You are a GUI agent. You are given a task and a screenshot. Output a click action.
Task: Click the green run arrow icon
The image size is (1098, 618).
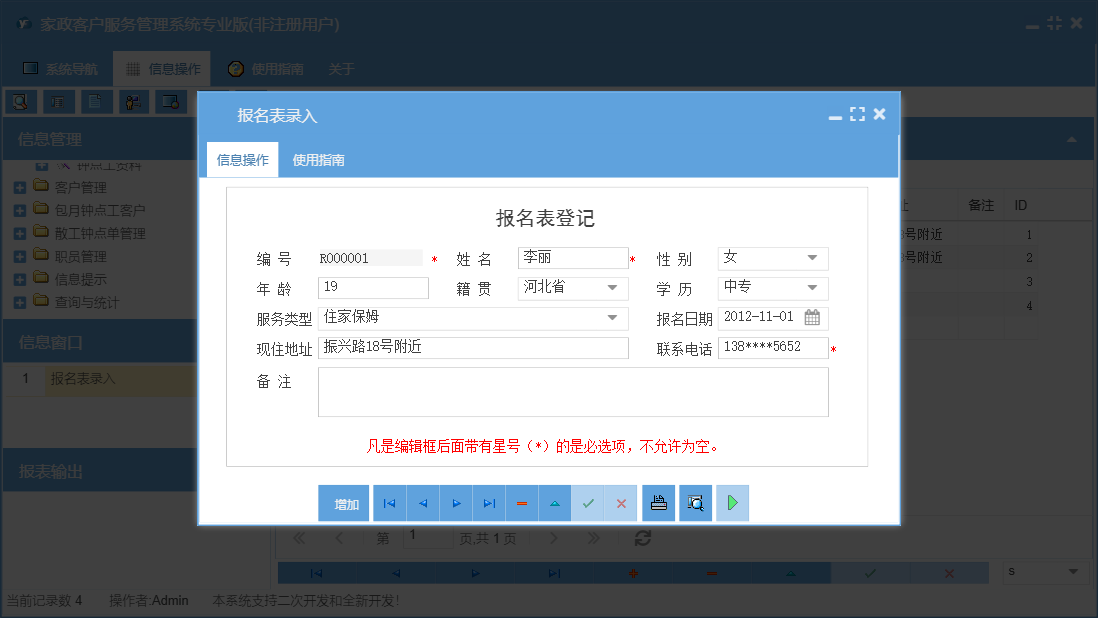pos(731,503)
